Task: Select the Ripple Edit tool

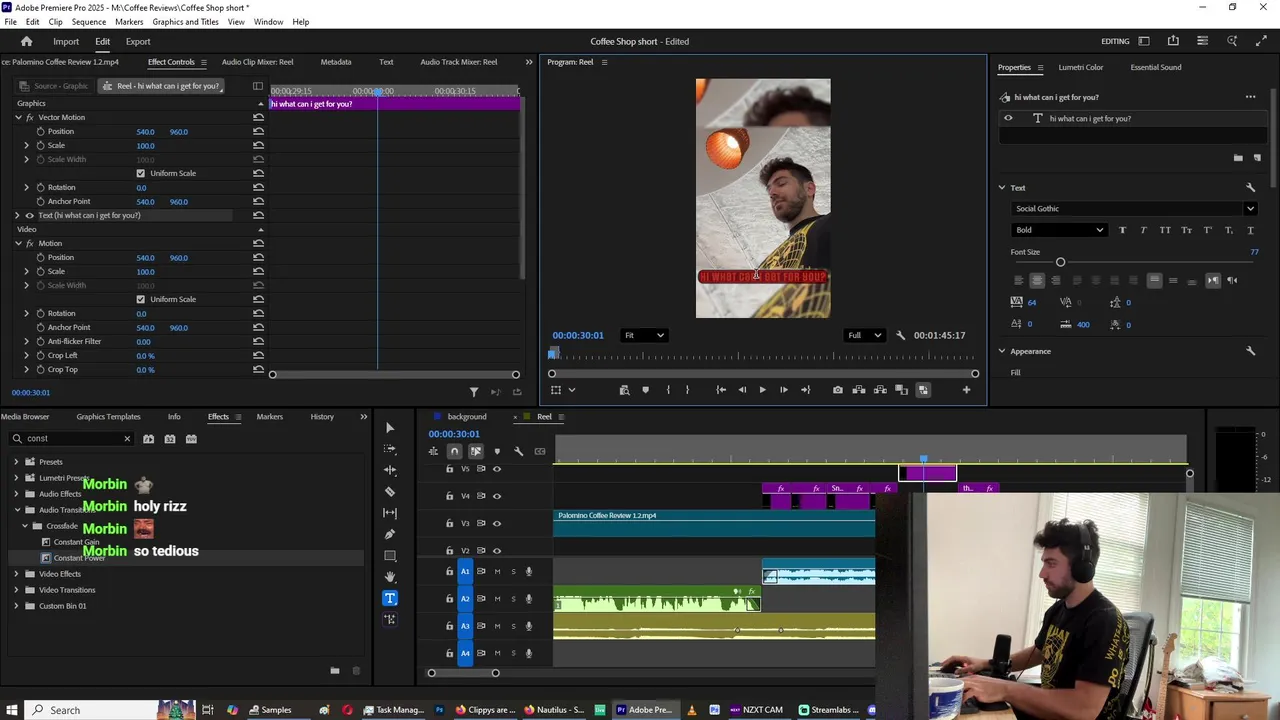Action: tap(390, 470)
